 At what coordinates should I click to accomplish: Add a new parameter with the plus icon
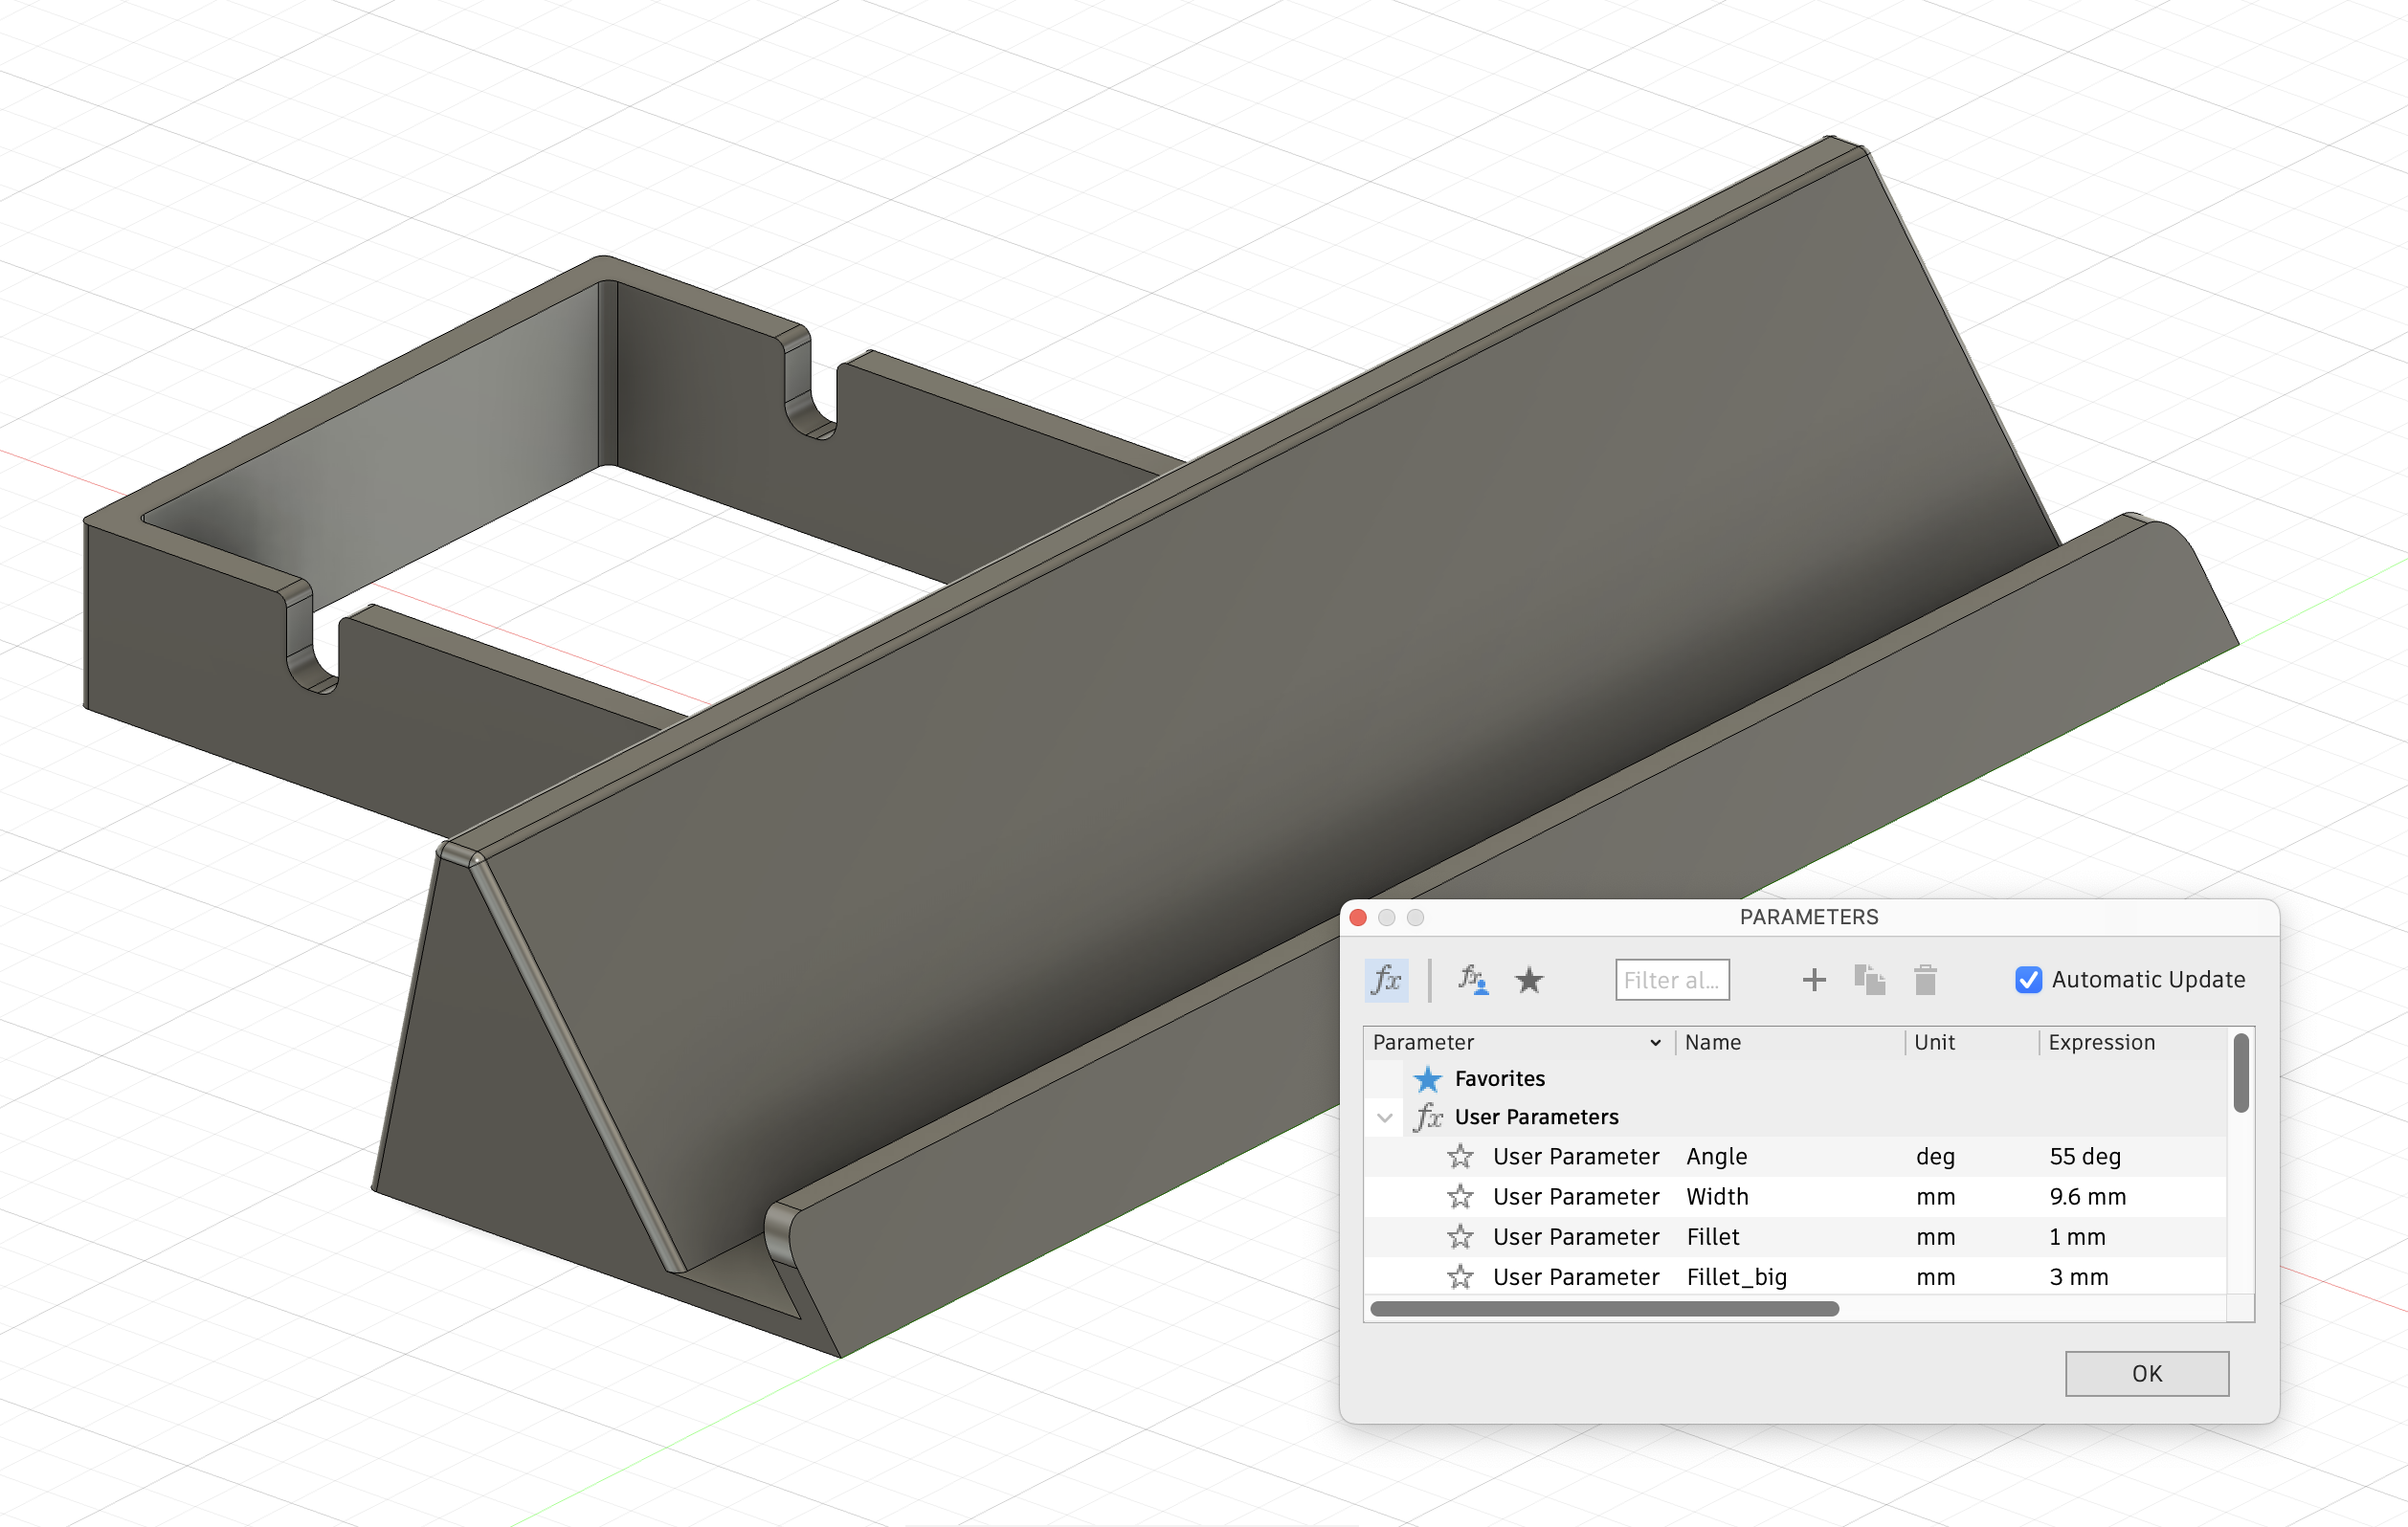tap(1813, 980)
